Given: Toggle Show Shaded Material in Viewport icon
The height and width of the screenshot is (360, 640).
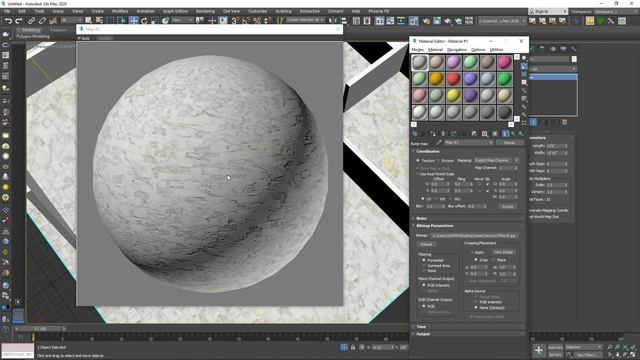Looking at the screenshot, I should (x=495, y=133).
